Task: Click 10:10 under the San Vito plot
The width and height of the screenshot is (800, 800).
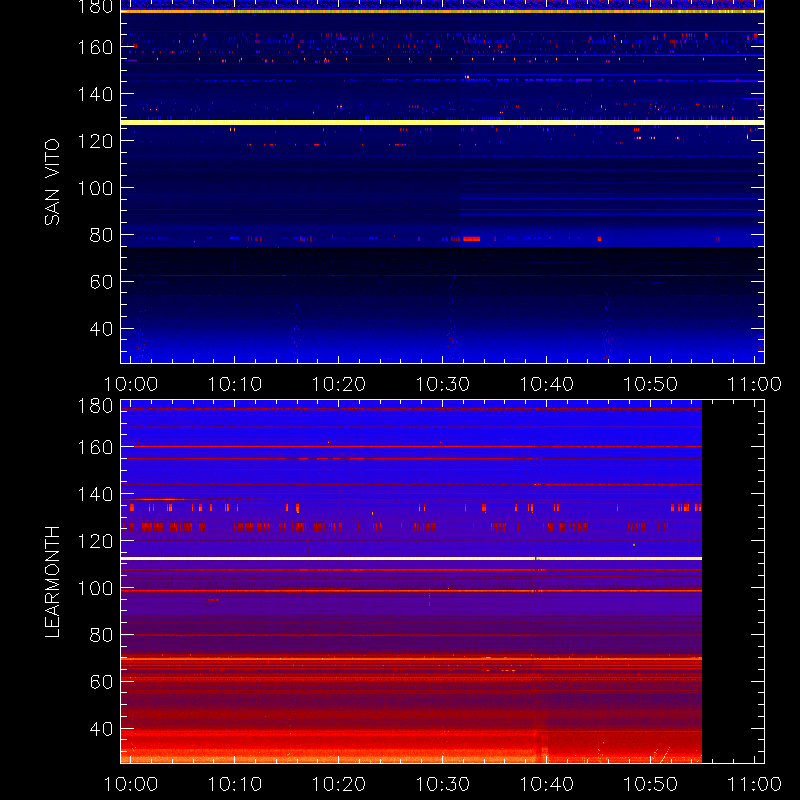Action: [235, 384]
